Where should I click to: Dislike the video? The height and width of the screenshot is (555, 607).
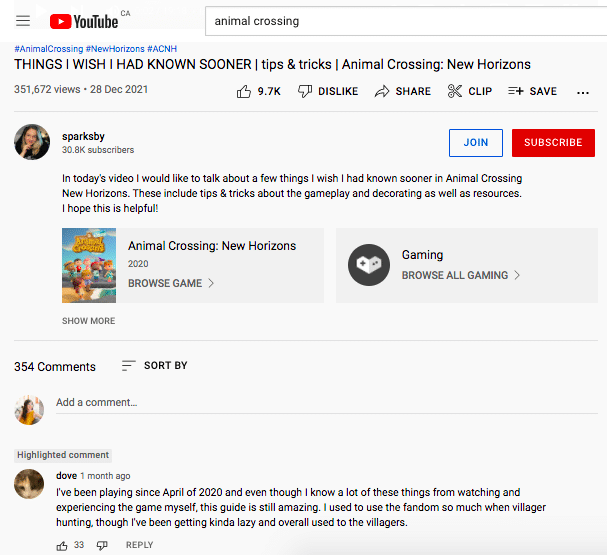coord(328,91)
